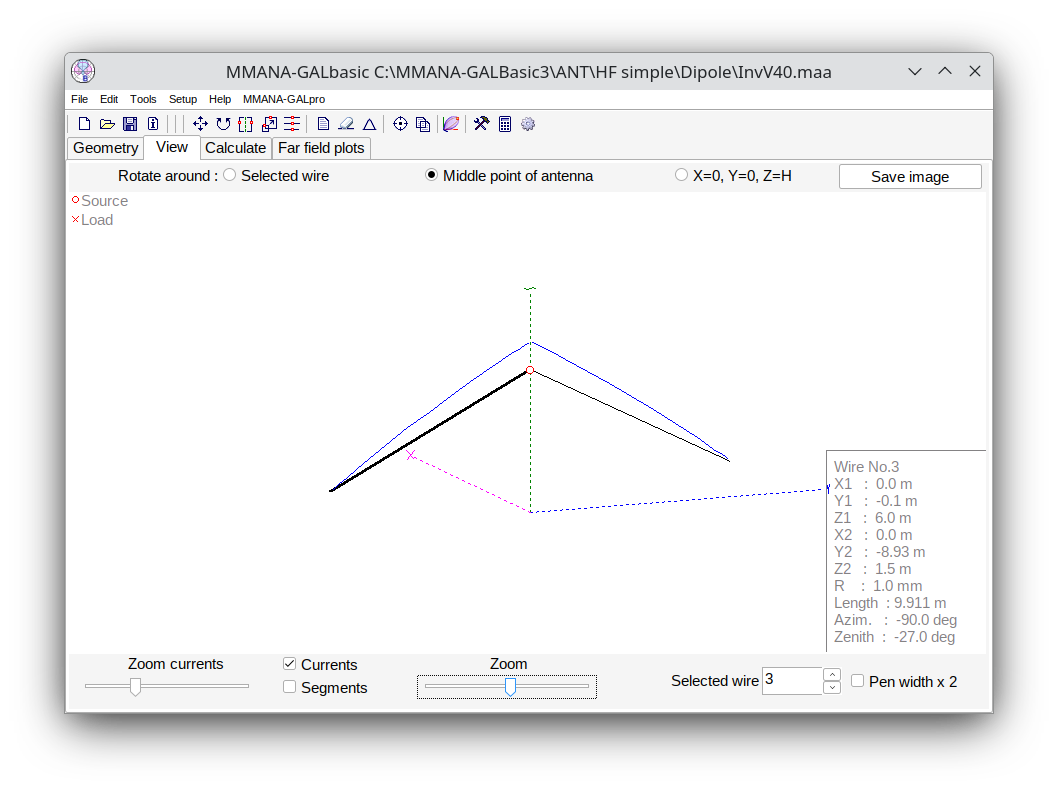Click the gear settings toolbar icon
Screen dimensions: 1058x790
pyautogui.click(x=528, y=124)
